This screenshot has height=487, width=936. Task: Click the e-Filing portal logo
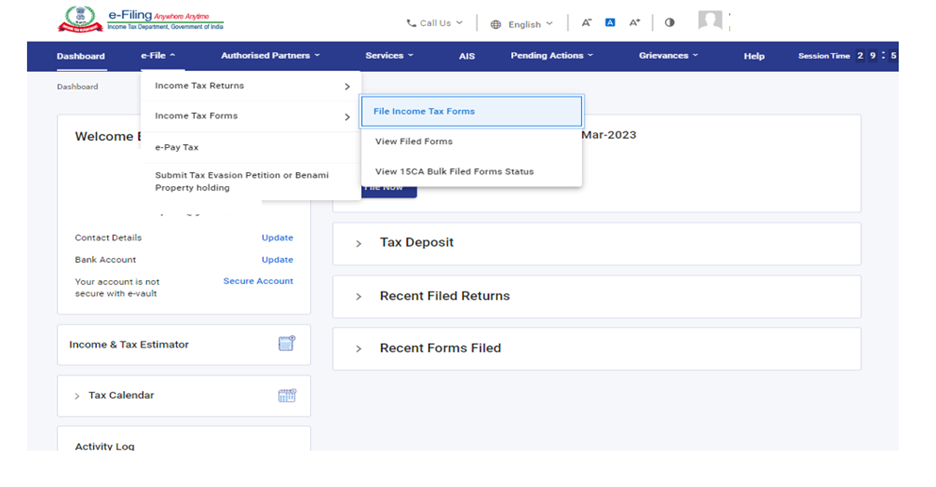[x=140, y=20]
